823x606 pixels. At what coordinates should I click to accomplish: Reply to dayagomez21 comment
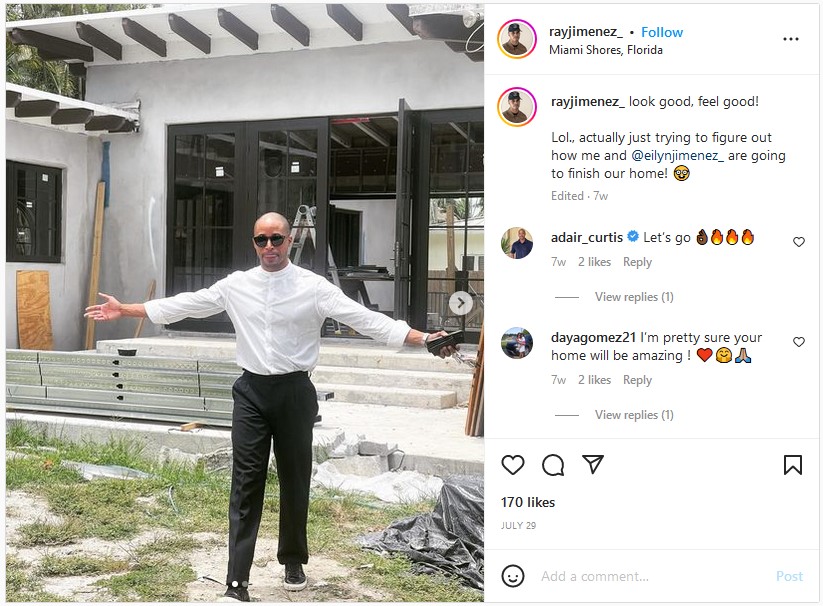tap(637, 380)
